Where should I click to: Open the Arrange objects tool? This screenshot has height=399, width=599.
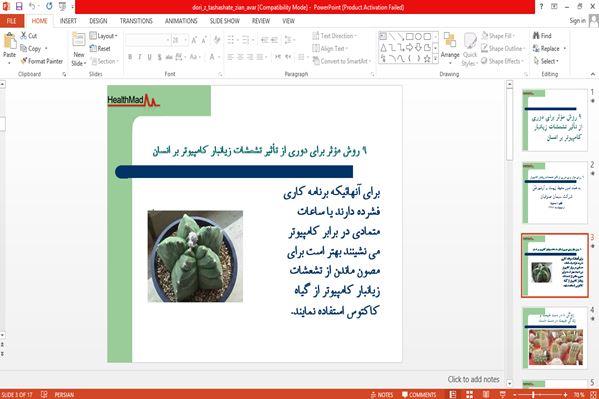pyautogui.click(x=450, y=47)
